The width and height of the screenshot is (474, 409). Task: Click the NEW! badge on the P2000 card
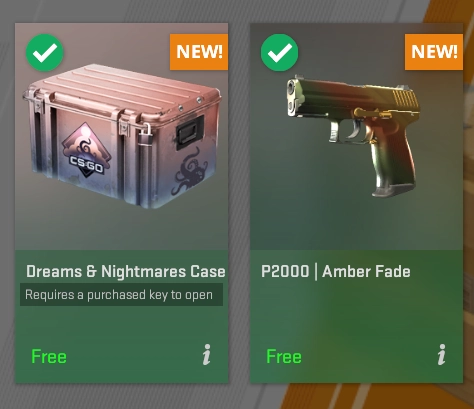pos(434,52)
